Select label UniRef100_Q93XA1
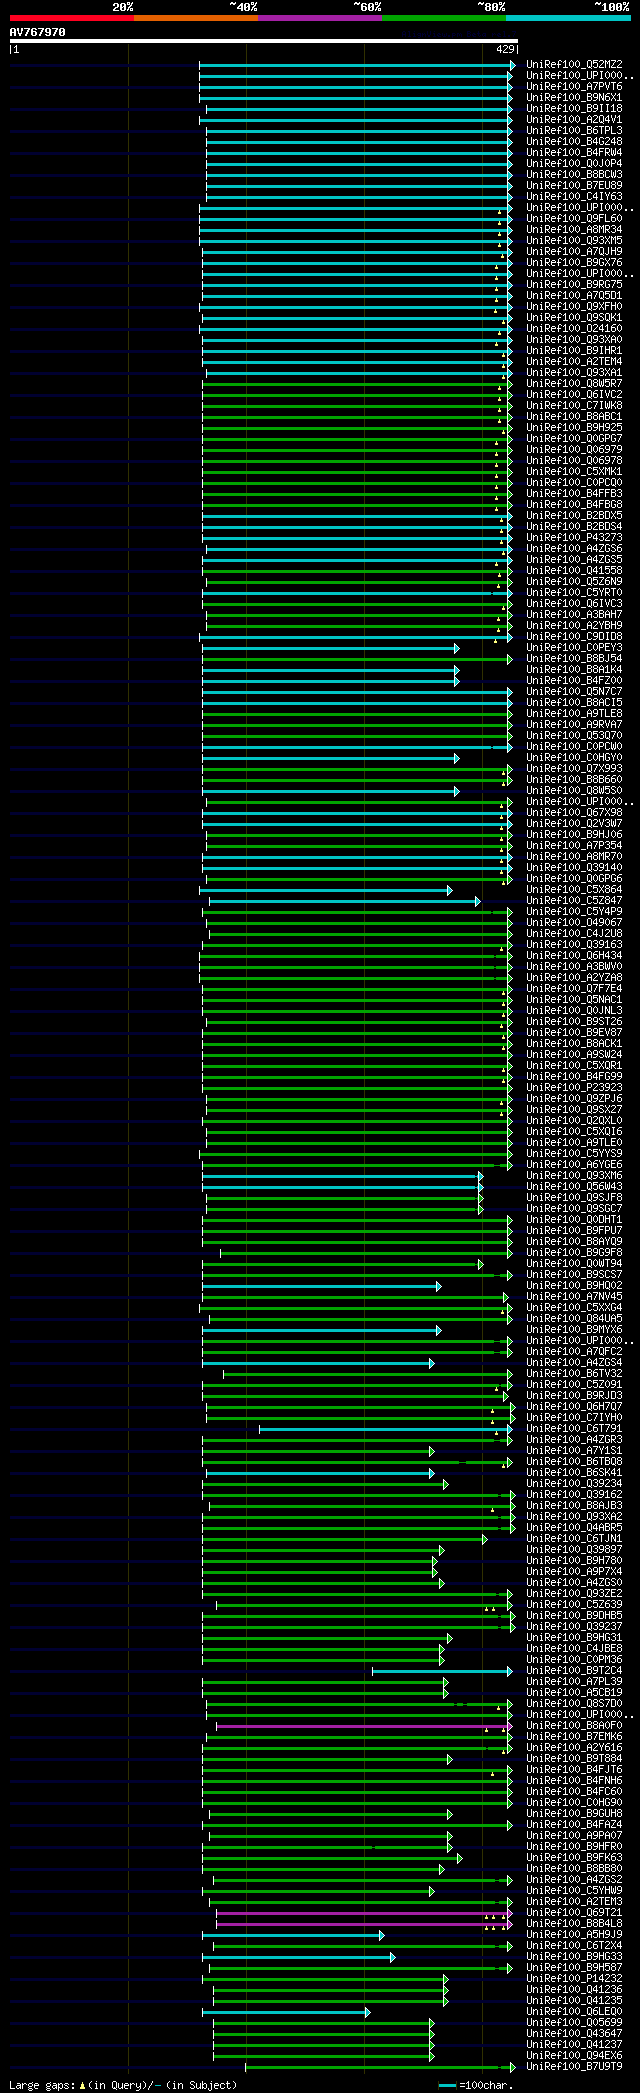640x2093 pixels. point(574,373)
